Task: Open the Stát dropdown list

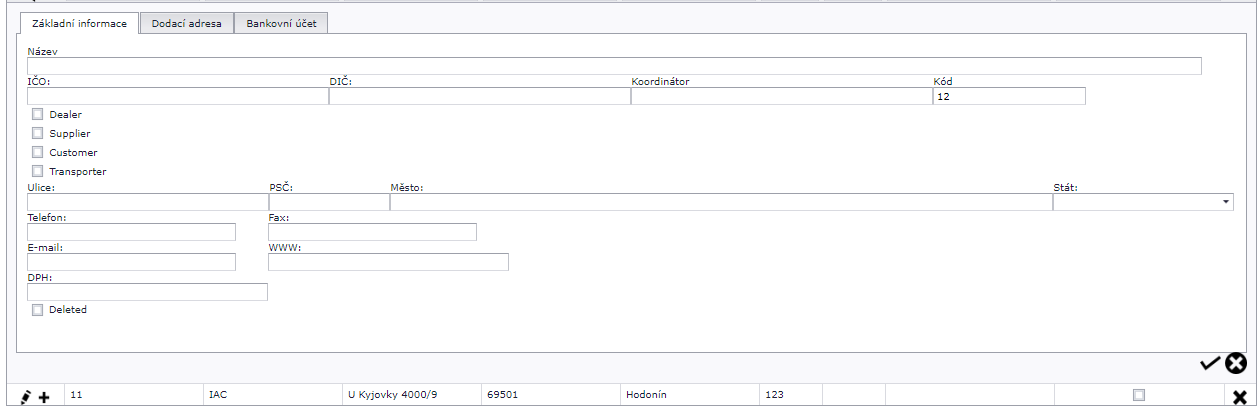Action: coord(1226,202)
